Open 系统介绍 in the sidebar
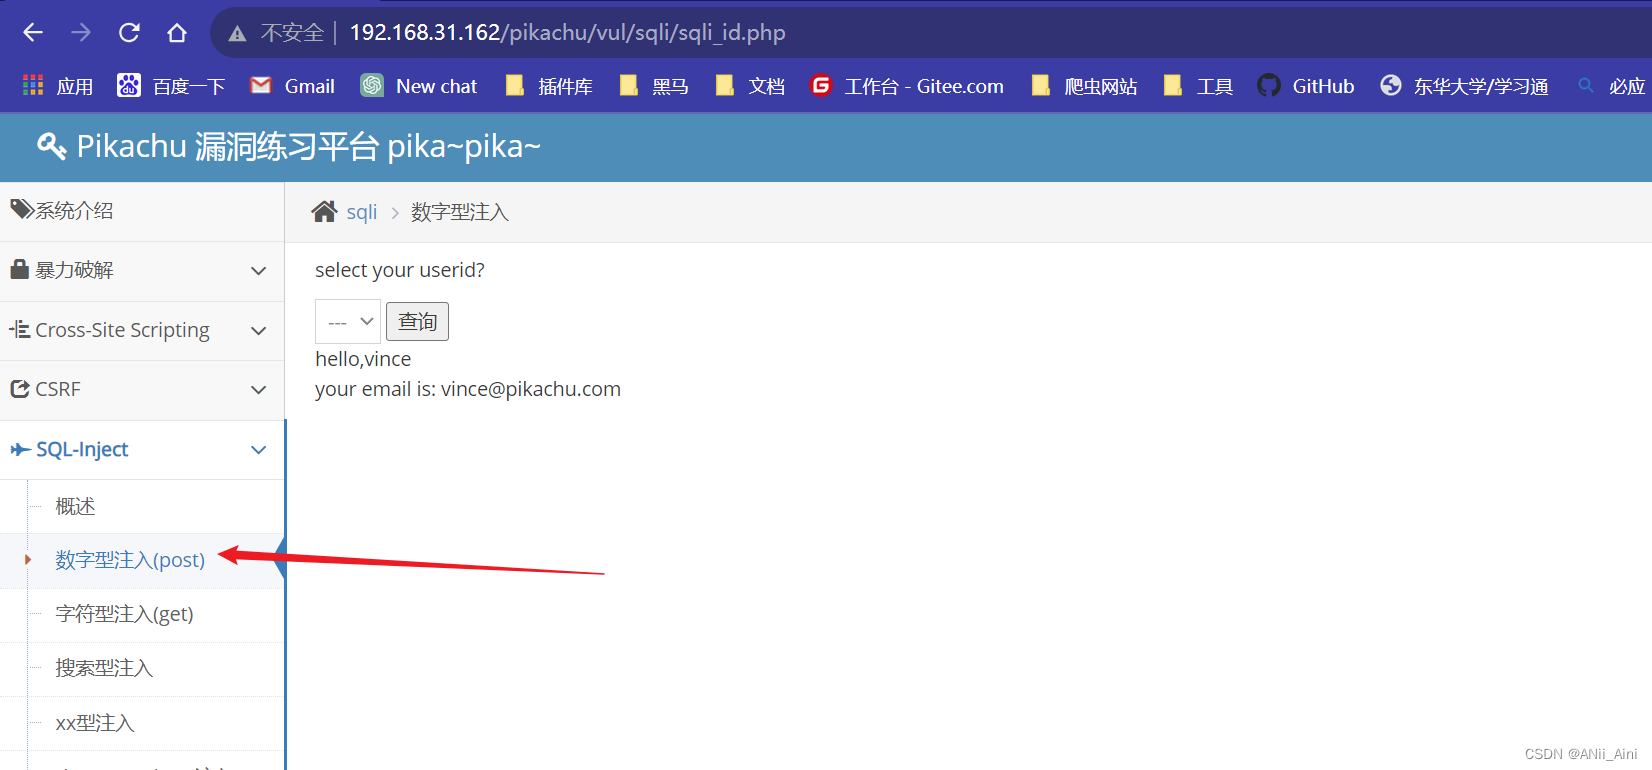The image size is (1652, 770). coord(142,211)
